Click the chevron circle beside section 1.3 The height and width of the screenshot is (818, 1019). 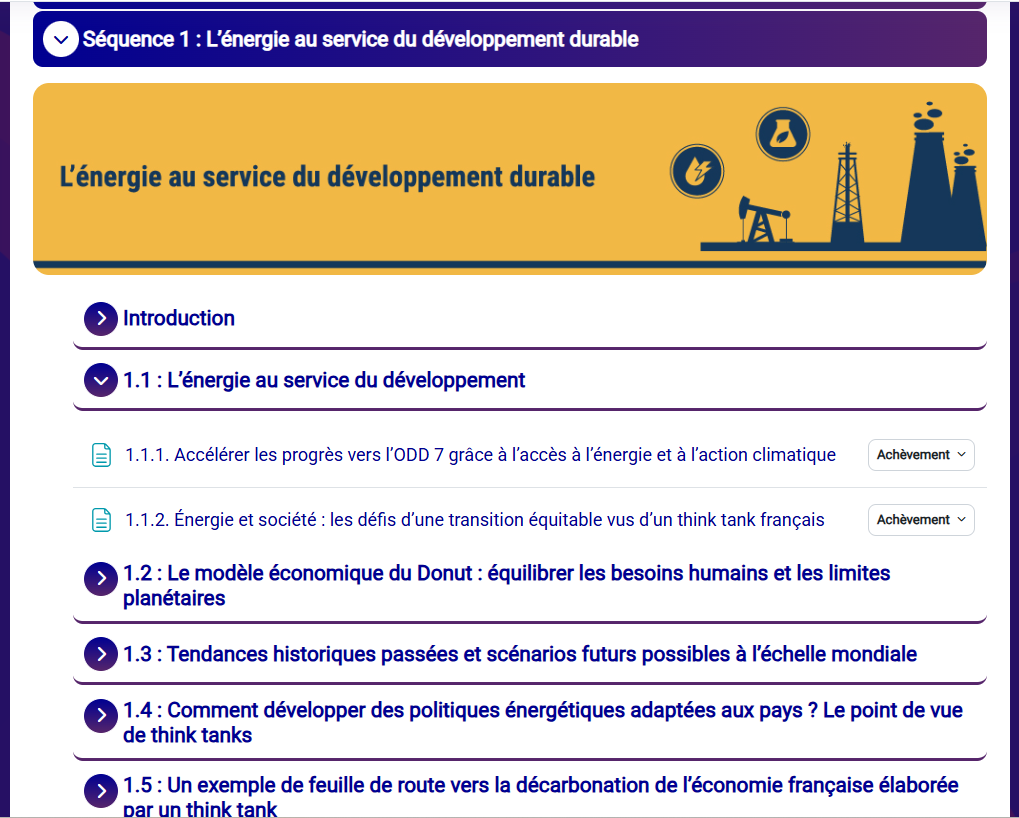click(x=100, y=654)
